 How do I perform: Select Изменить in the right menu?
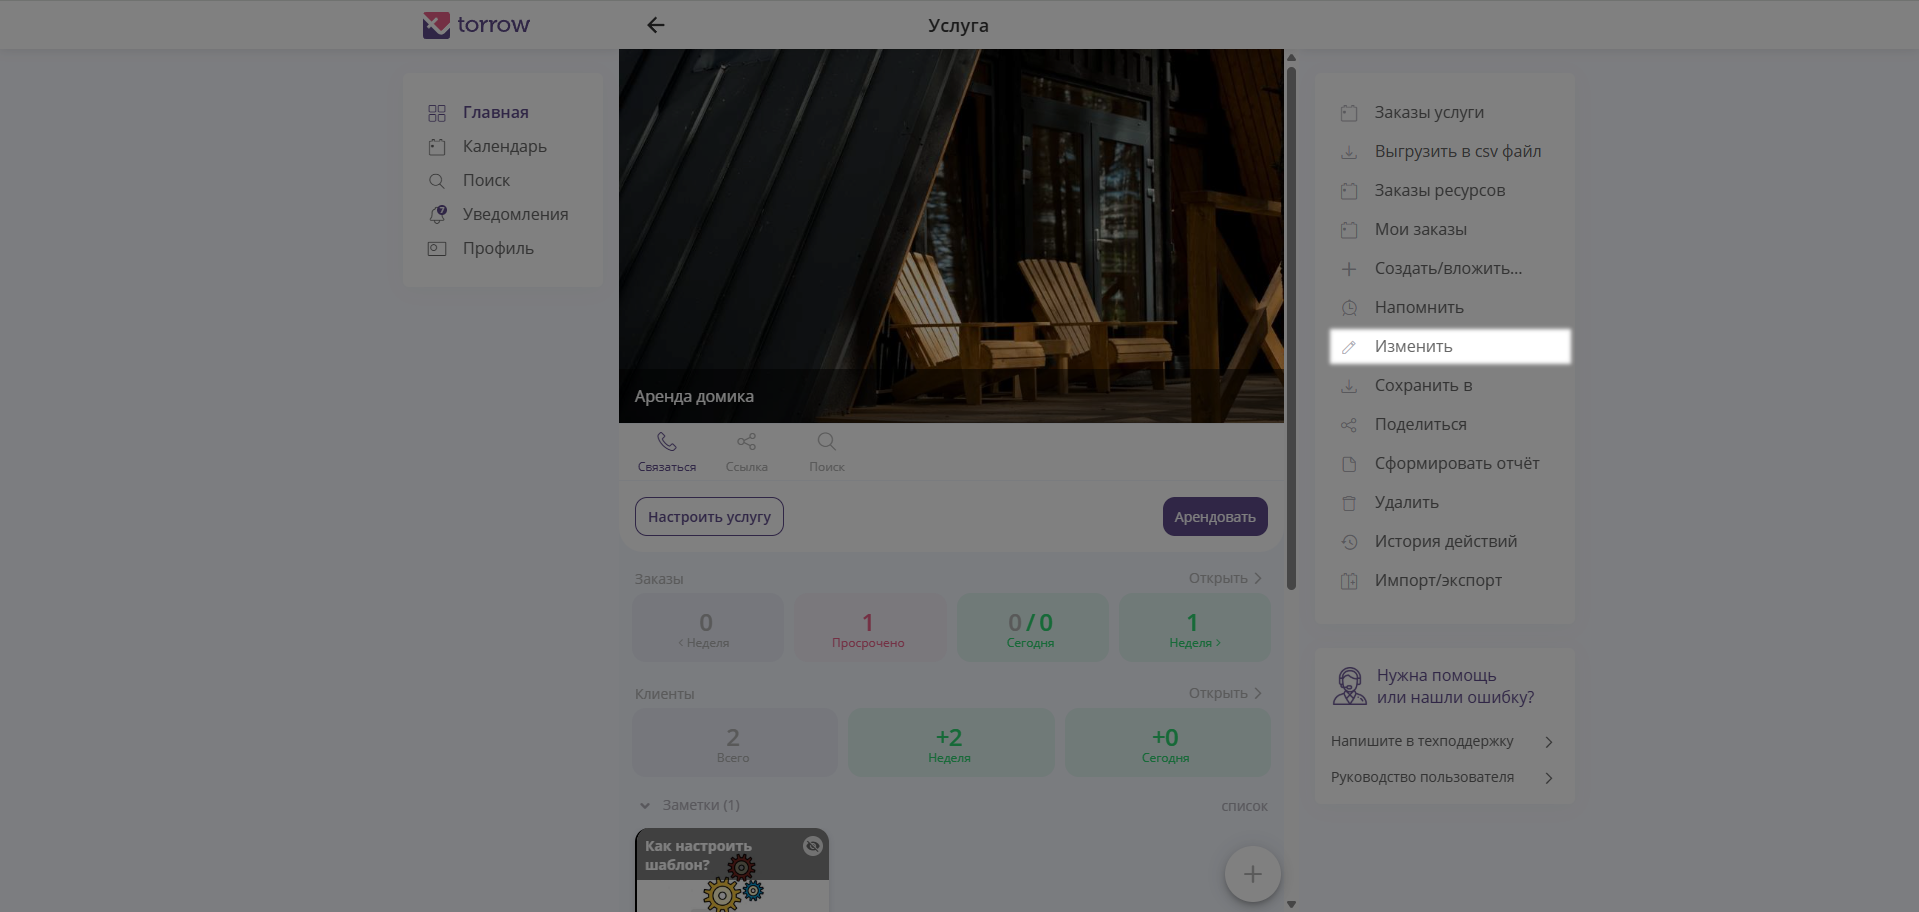1450,346
